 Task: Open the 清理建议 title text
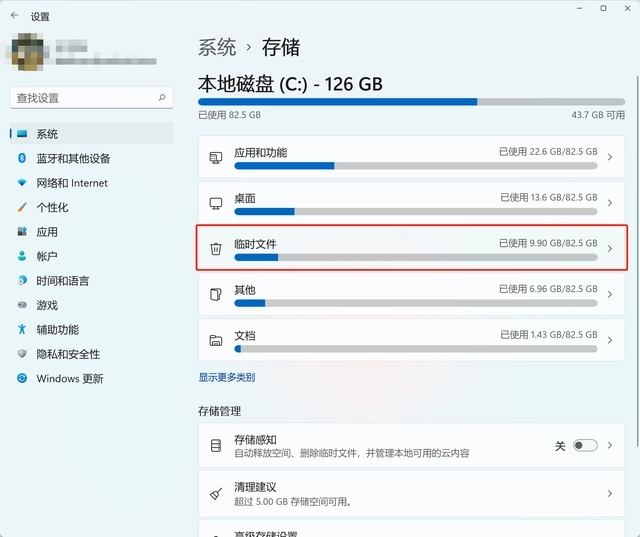[255, 487]
